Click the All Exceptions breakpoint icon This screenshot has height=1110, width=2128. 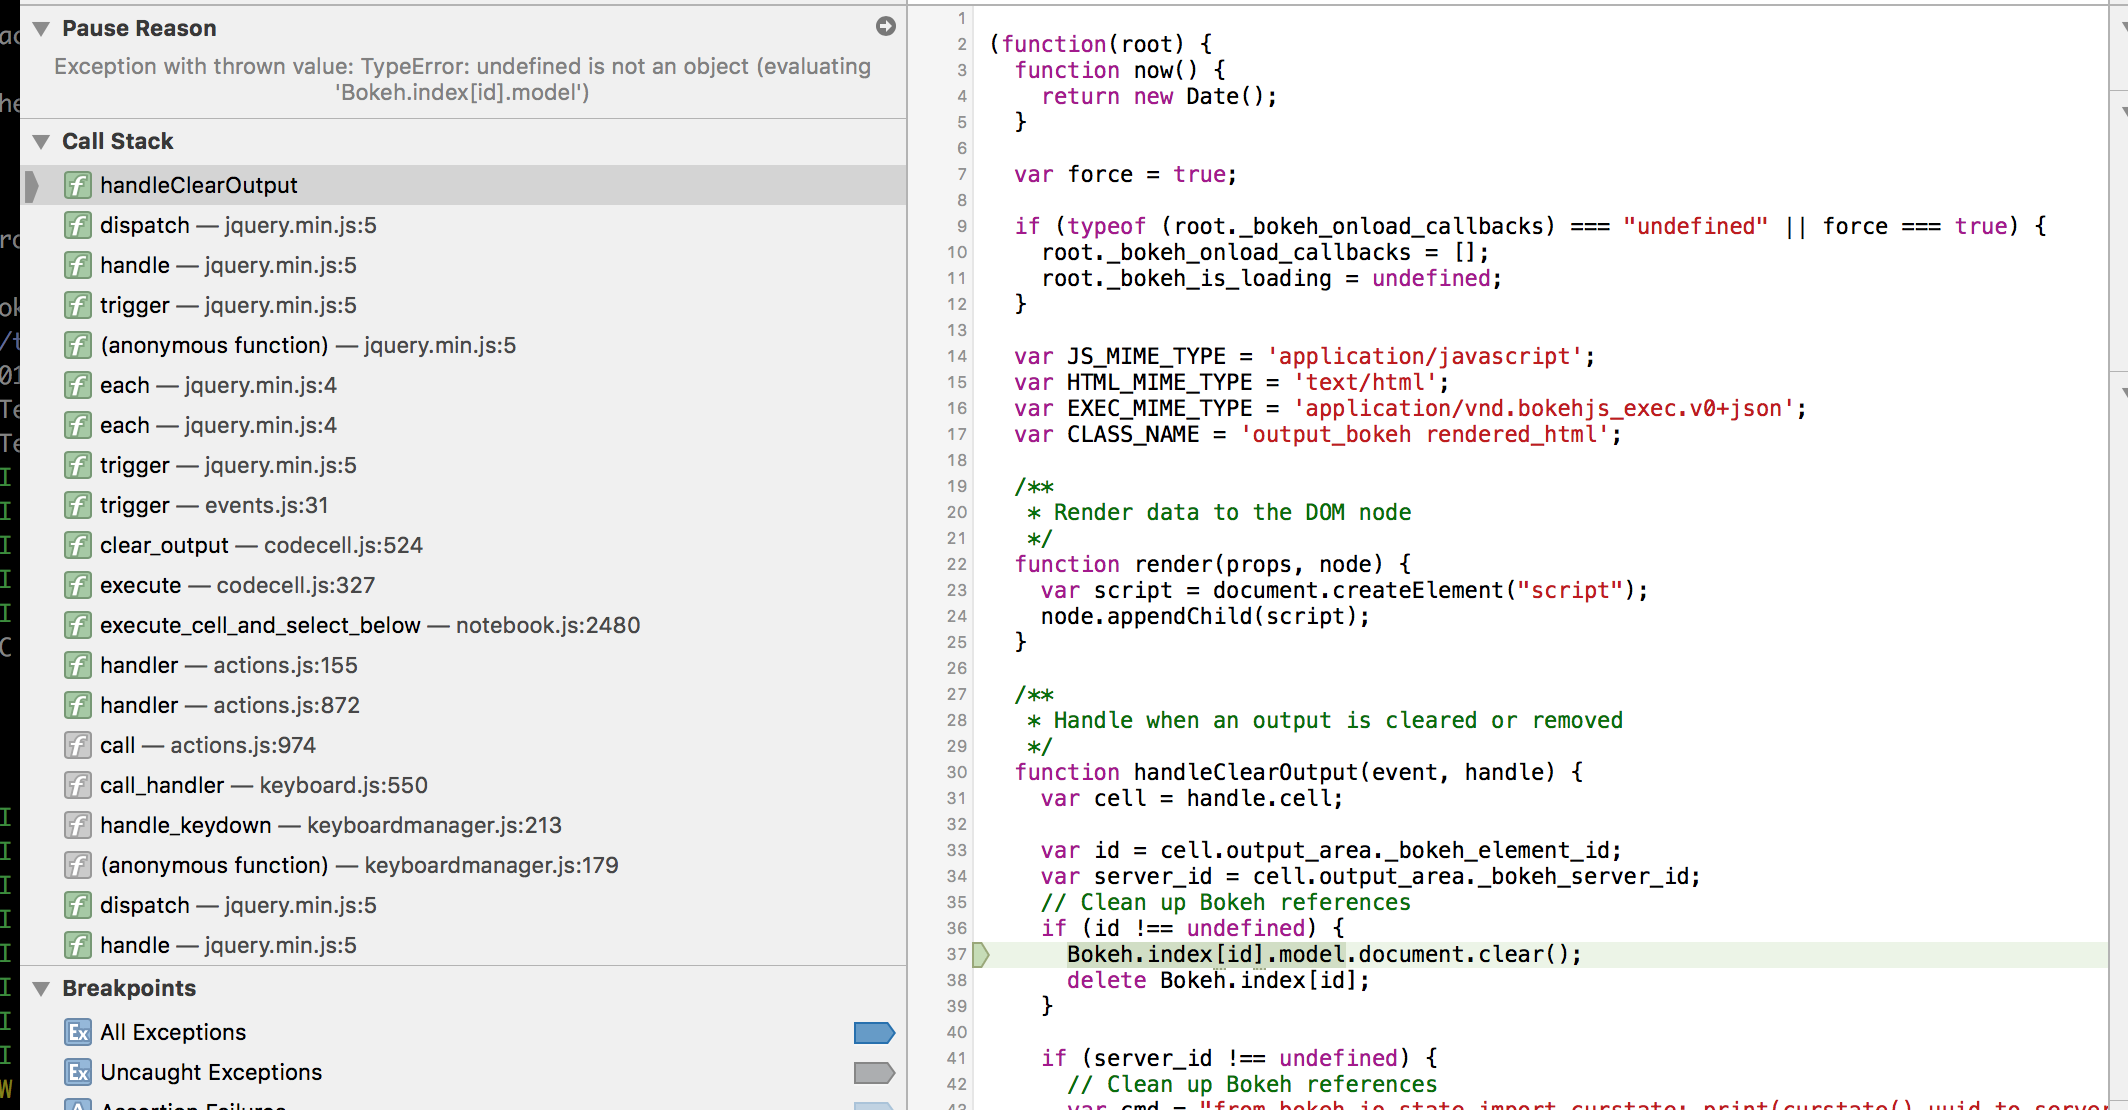pos(77,1032)
